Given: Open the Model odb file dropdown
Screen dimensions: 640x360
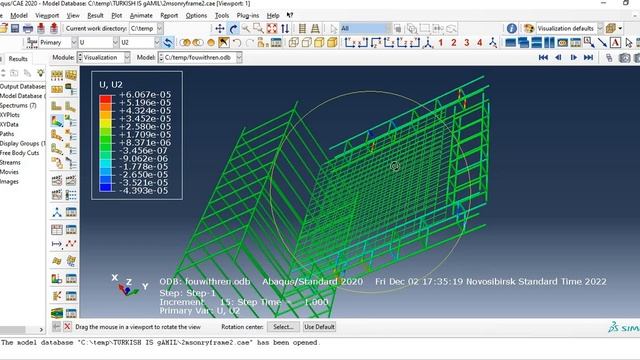Looking at the screenshot, I should tap(239, 58).
